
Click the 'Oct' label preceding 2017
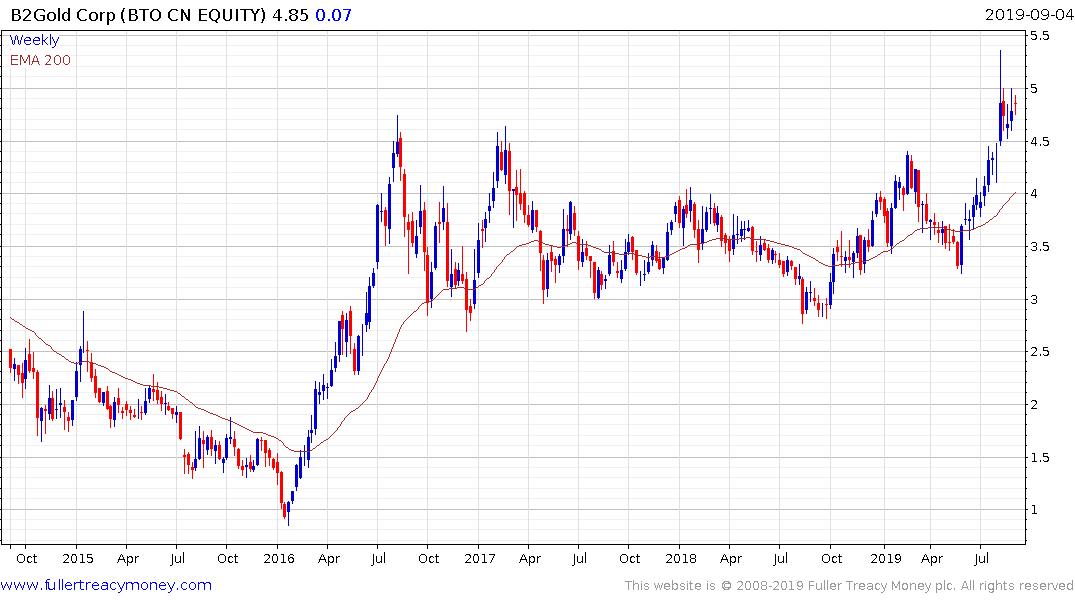429,558
